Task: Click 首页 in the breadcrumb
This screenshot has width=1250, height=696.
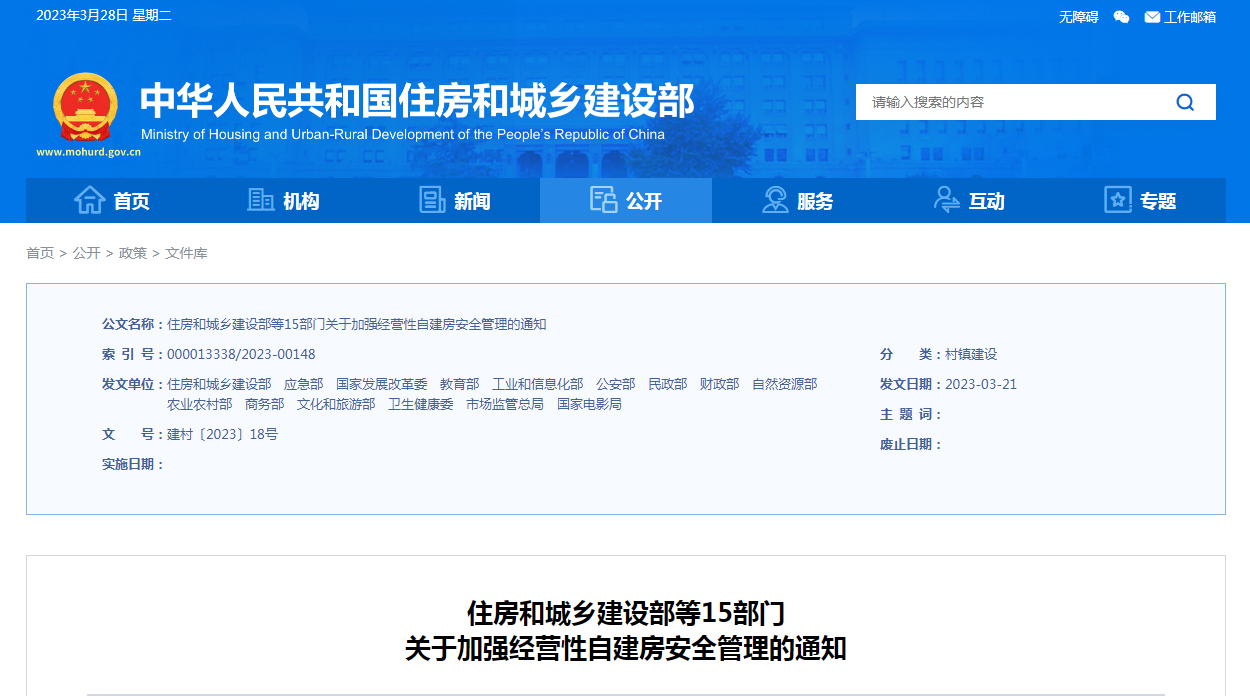Action: pos(40,253)
